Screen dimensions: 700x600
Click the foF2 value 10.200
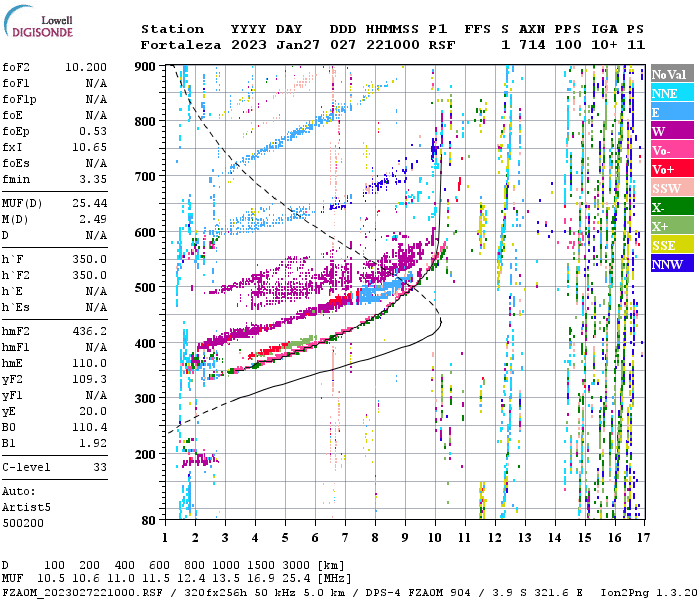[86, 67]
